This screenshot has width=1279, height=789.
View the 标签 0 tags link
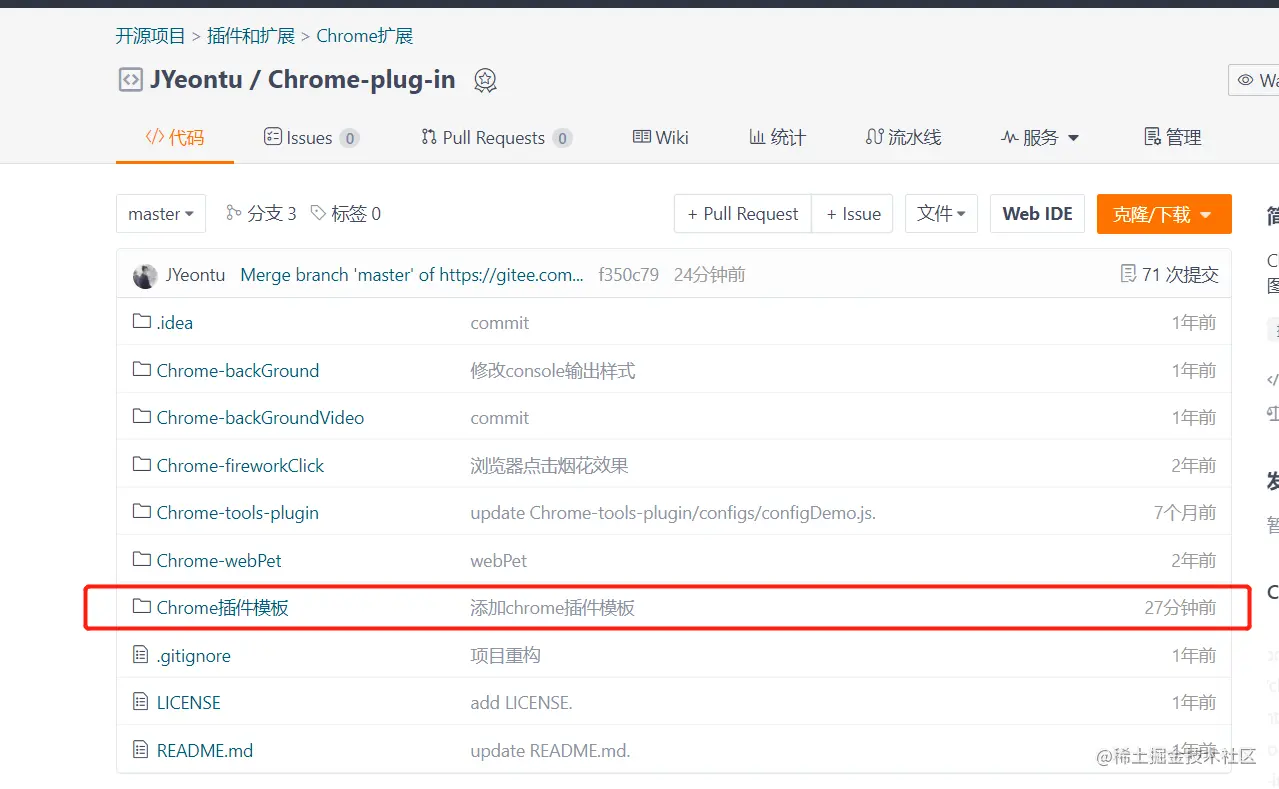345,214
